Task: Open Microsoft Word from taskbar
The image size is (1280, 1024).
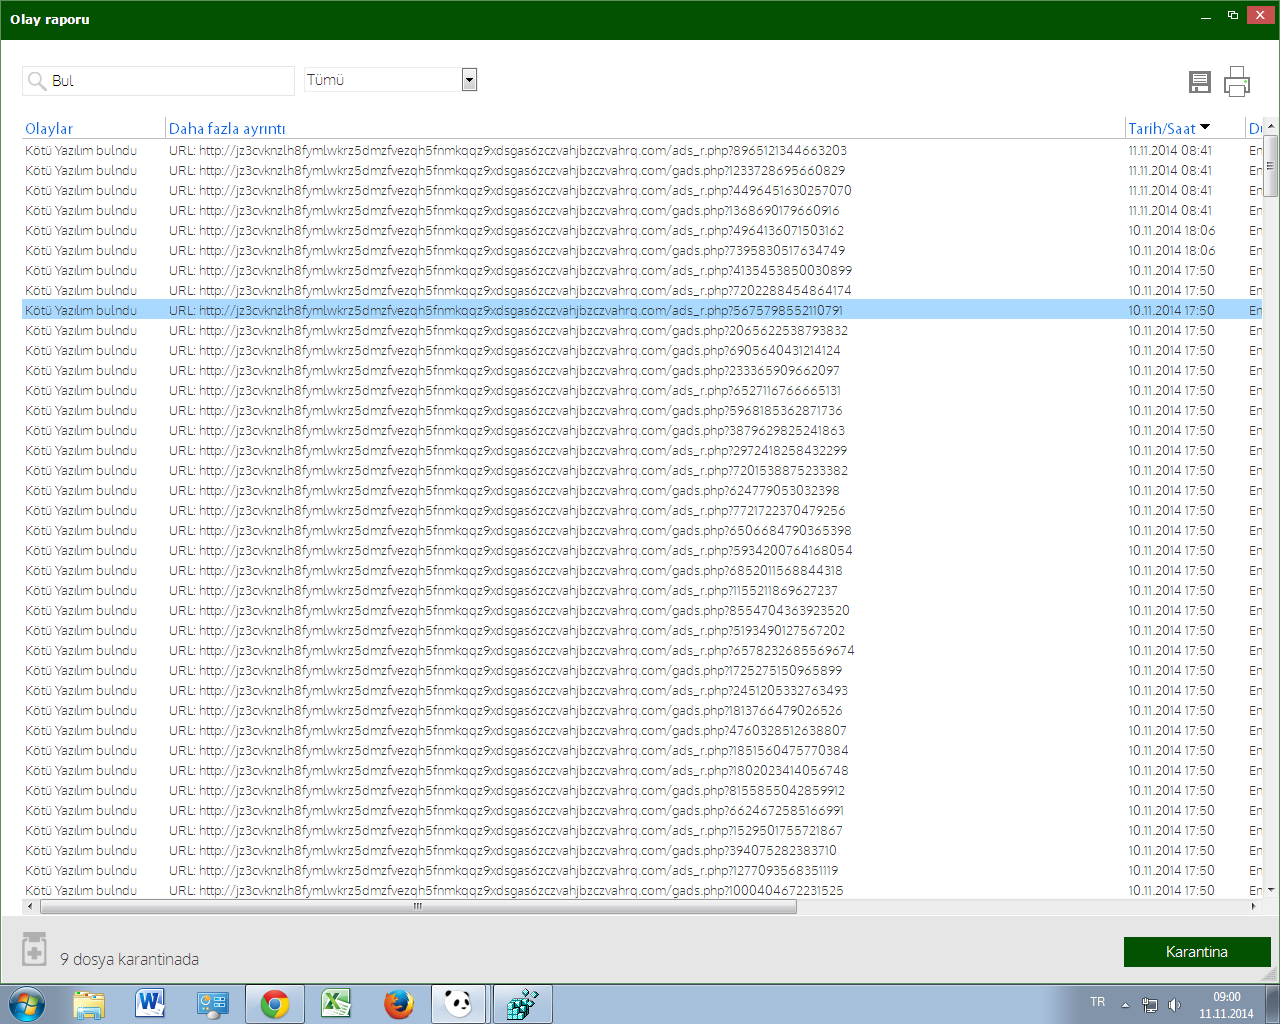Action: [x=151, y=1004]
